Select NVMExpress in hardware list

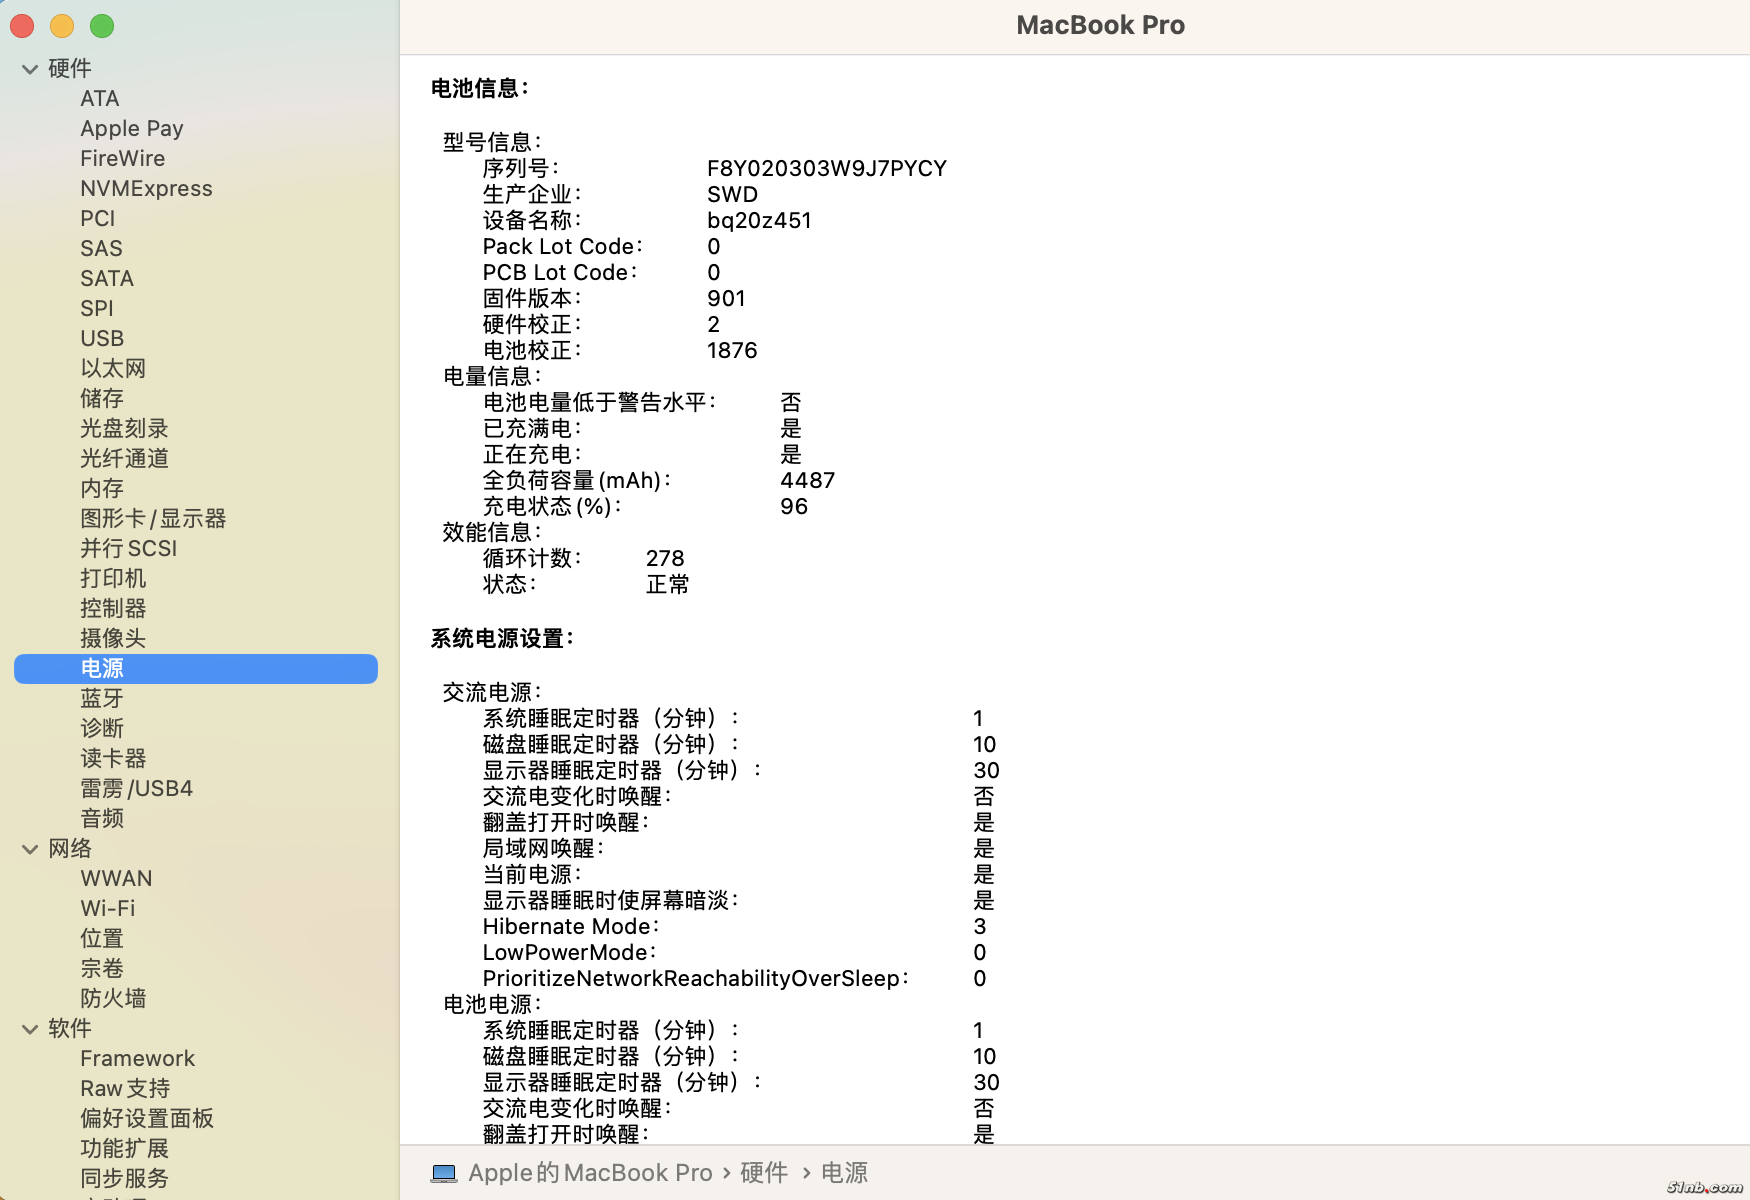click(x=146, y=188)
